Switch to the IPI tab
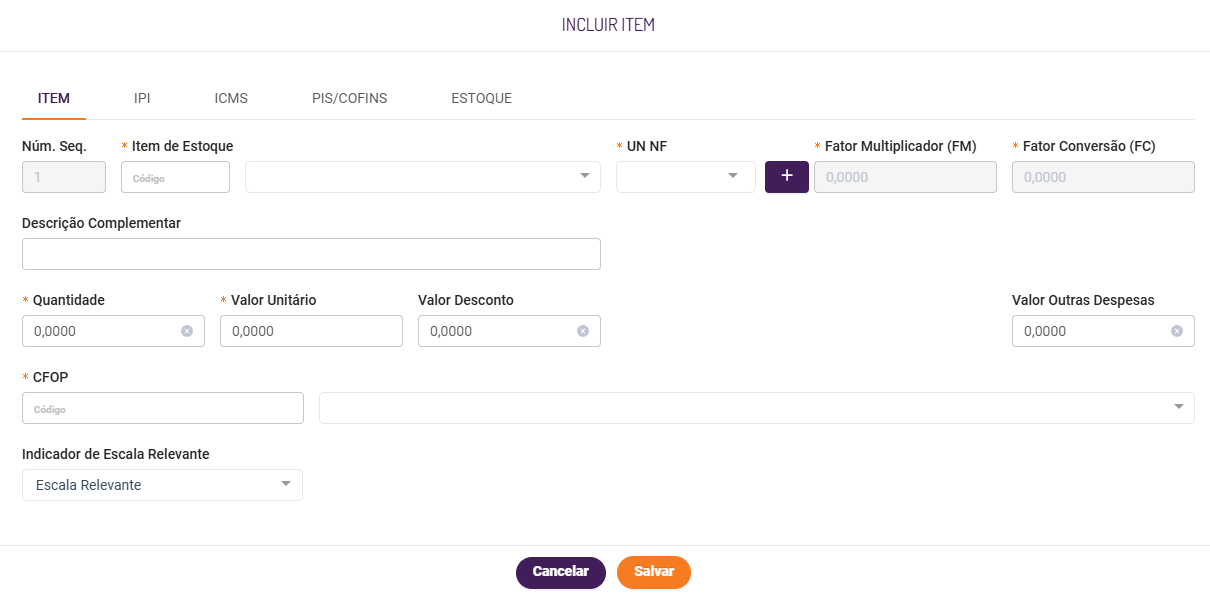 click(x=142, y=98)
